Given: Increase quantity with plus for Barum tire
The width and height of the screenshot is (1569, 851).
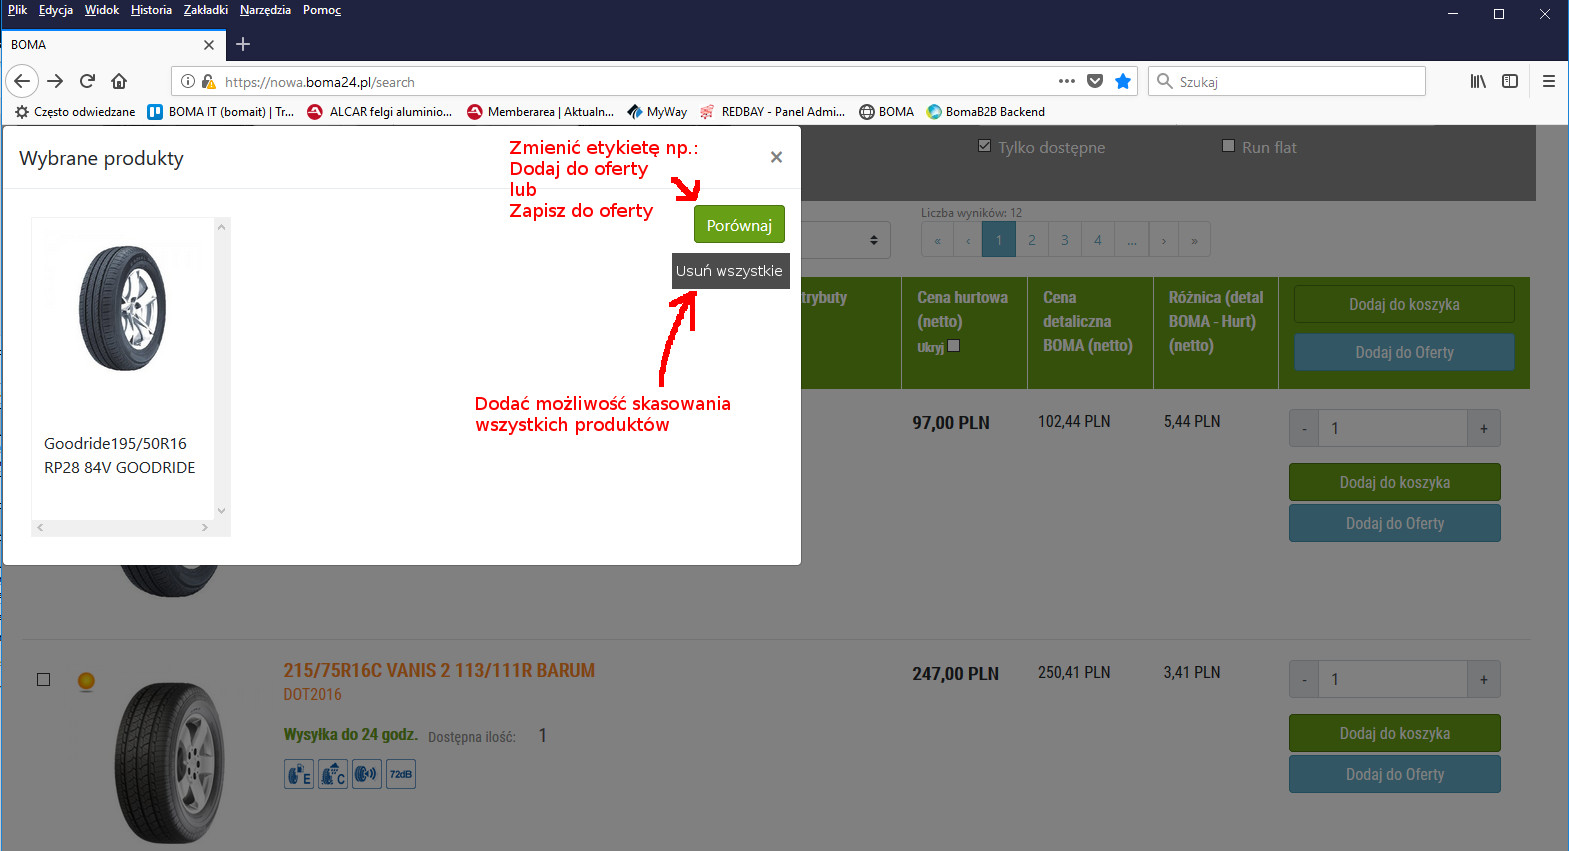Looking at the screenshot, I should tap(1483, 680).
